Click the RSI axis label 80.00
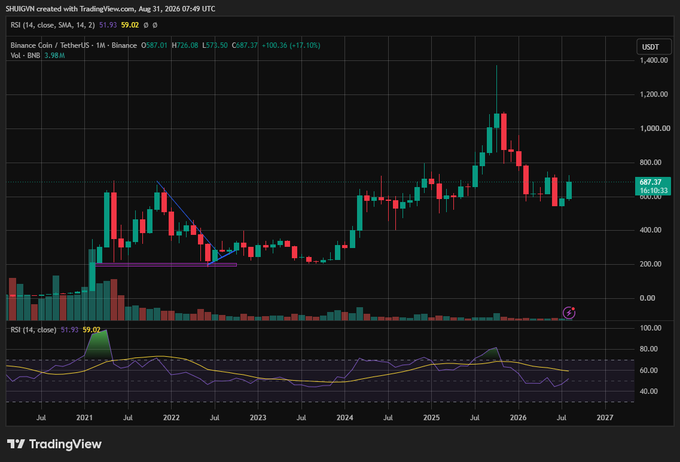 [x=649, y=349]
